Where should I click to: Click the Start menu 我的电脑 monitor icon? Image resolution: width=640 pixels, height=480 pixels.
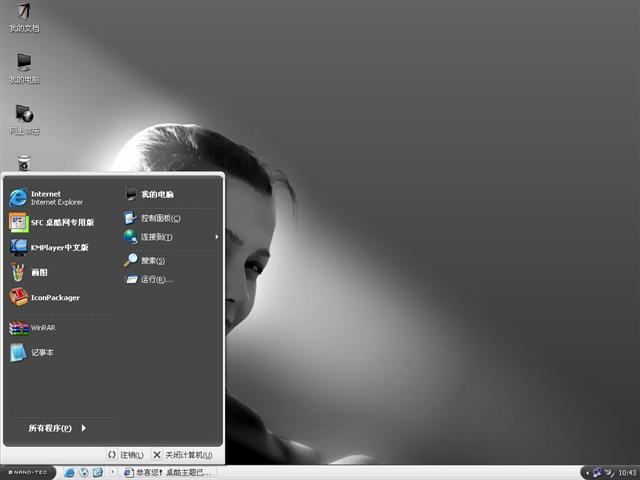point(131,194)
